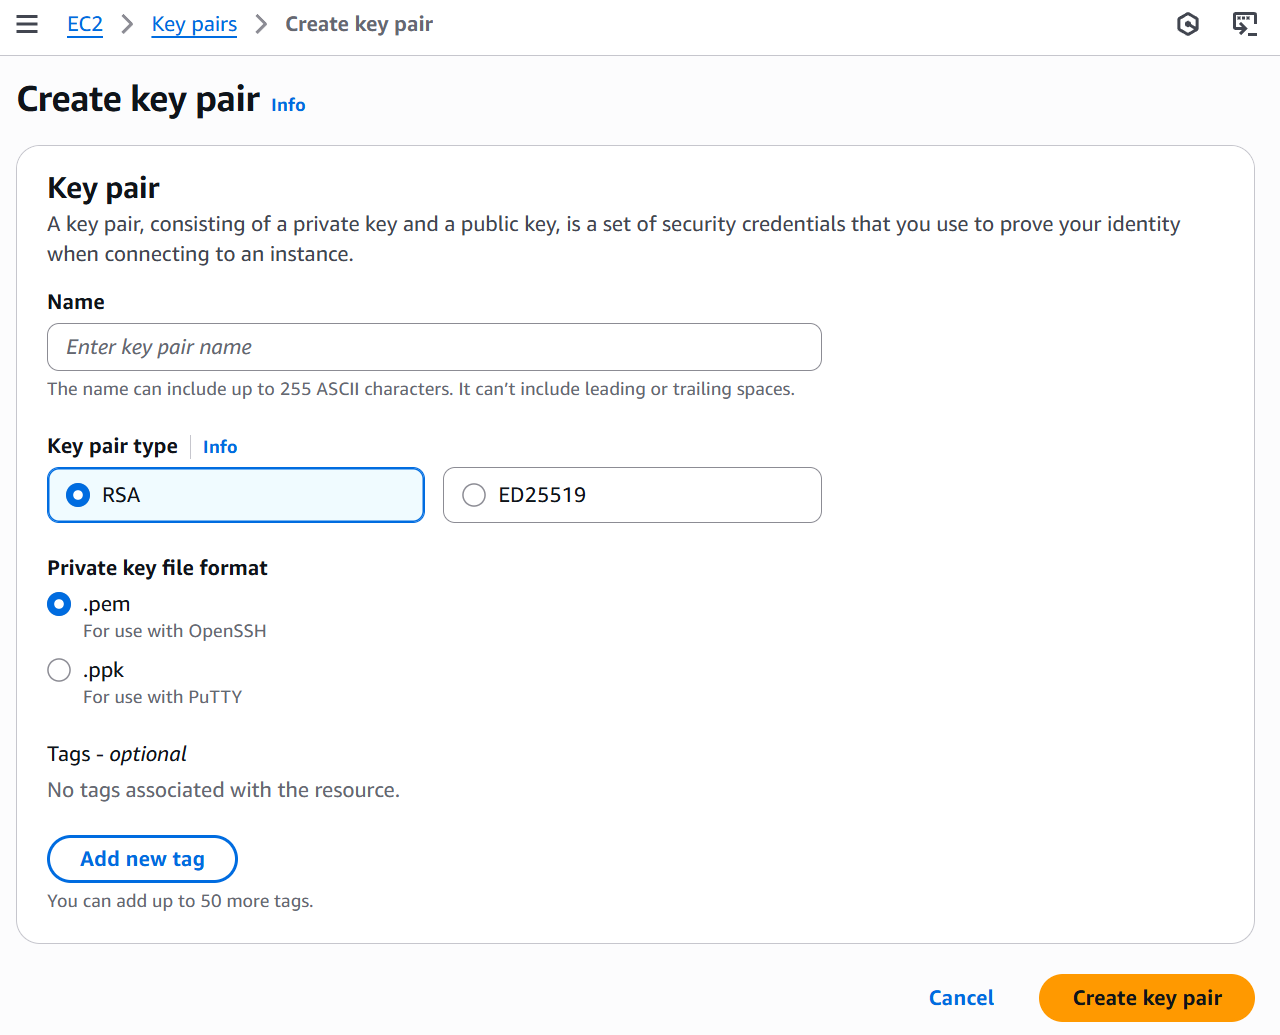Select the RSA key pair type

(x=236, y=495)
